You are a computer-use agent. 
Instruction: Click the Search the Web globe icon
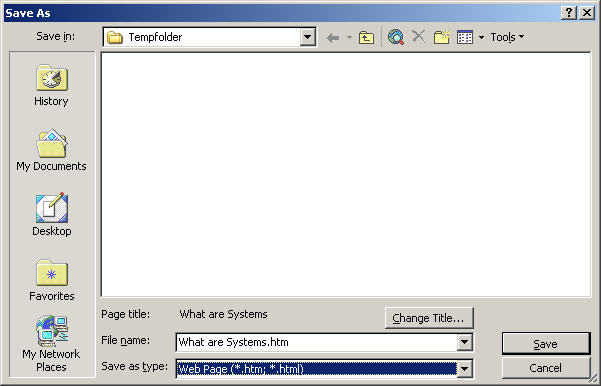(x=396, y=37)
